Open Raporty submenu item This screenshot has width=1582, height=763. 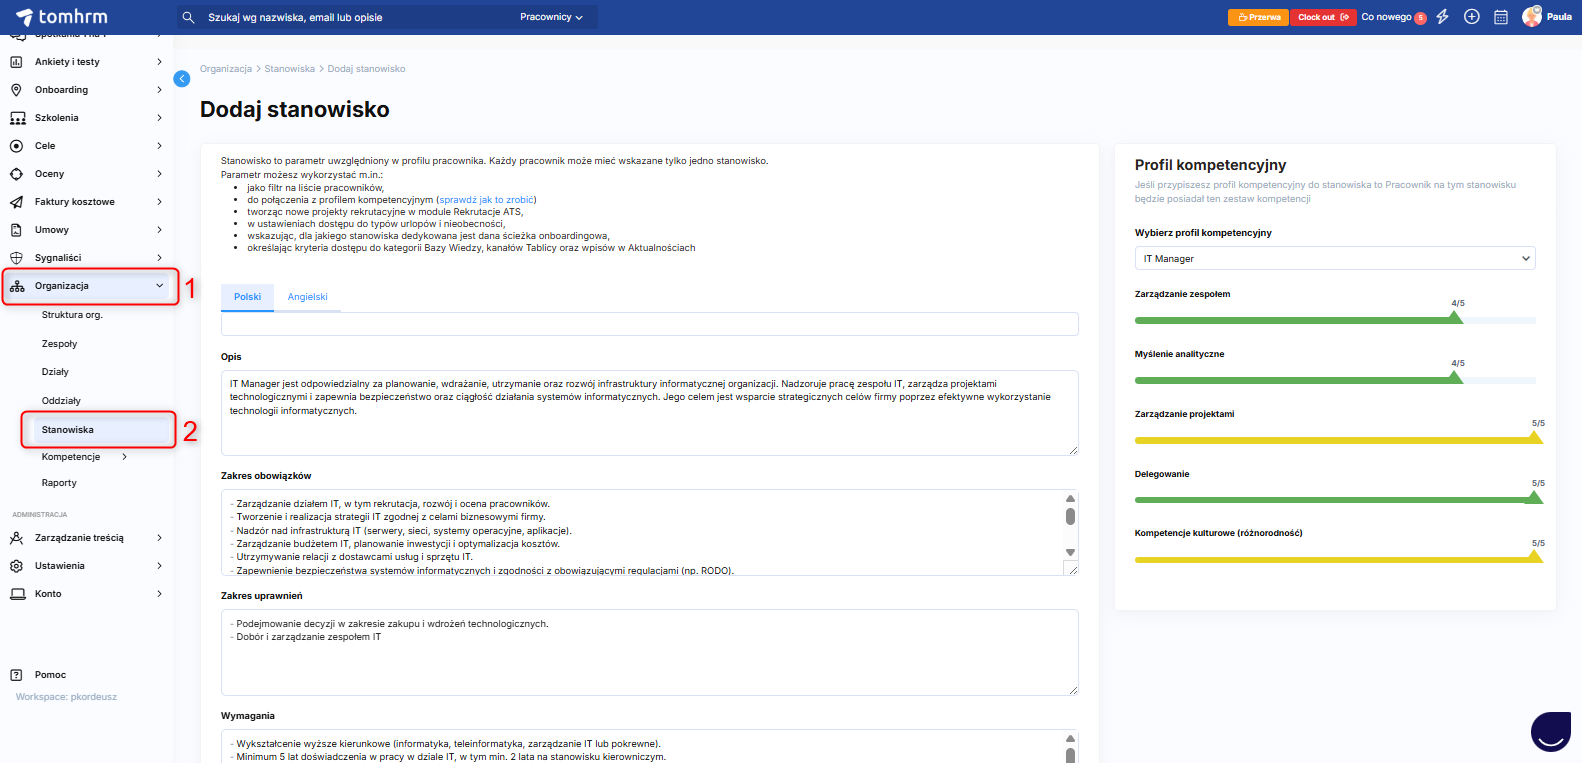(59, 483)
